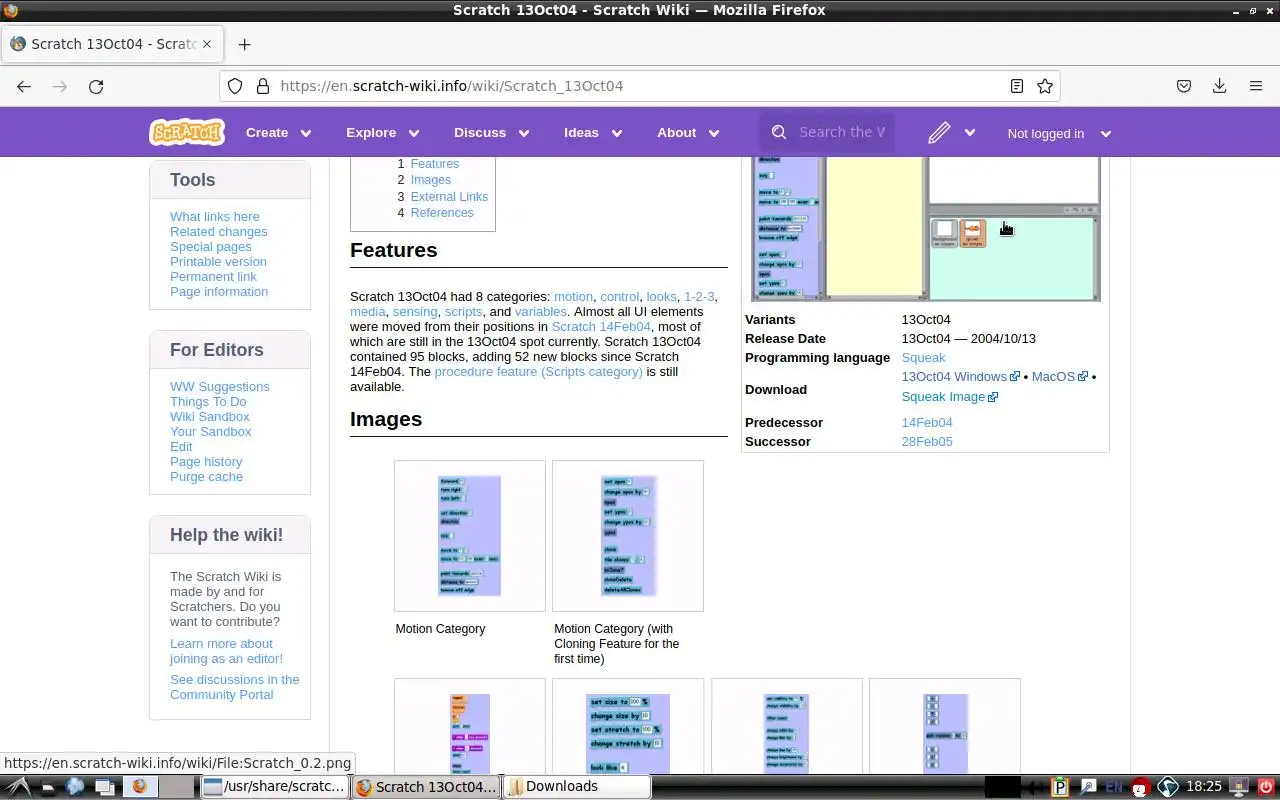1280x800 pixels.
Task: Open Printable version link
Action: tap(218, 262)
